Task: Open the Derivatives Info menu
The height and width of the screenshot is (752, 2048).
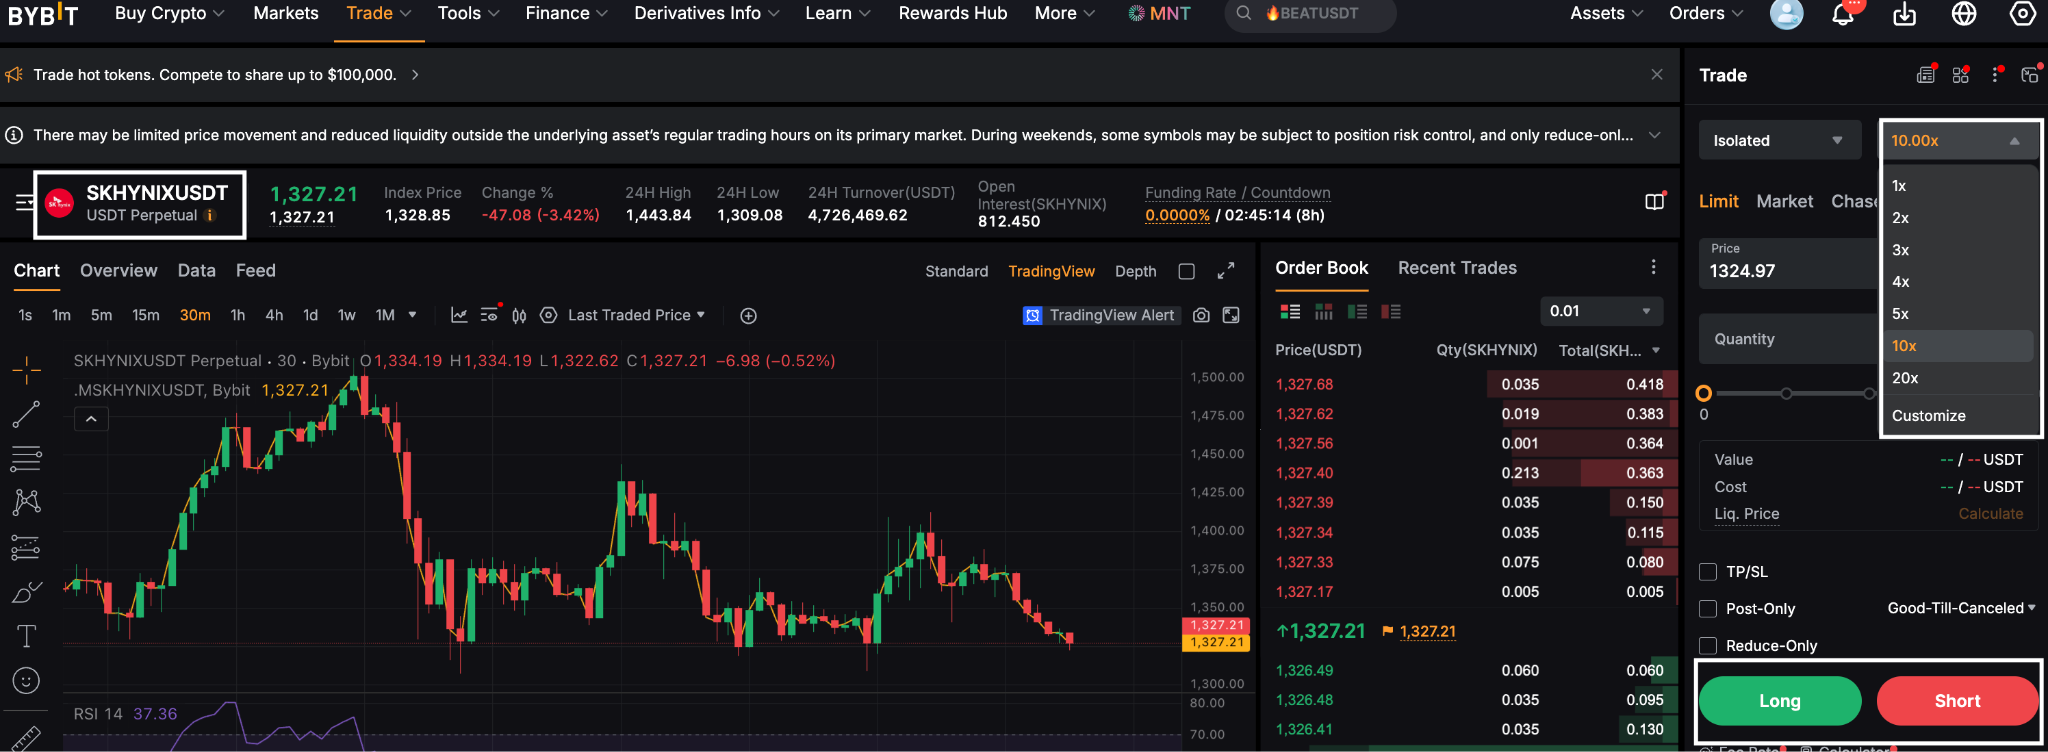Action: (707, 13)
